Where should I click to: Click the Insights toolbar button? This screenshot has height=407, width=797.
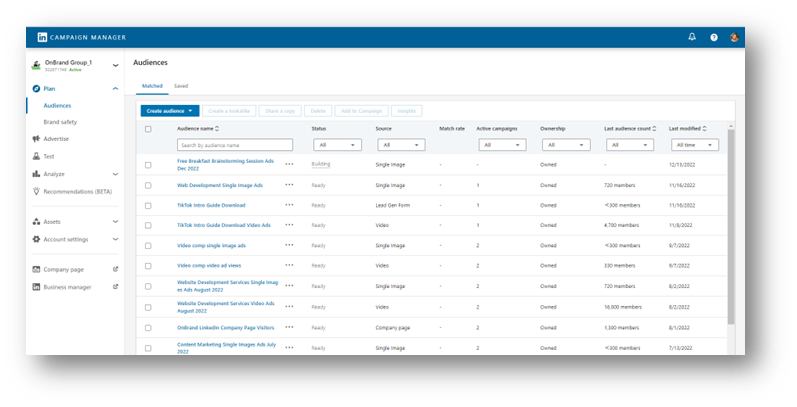[x=406, y=111]
